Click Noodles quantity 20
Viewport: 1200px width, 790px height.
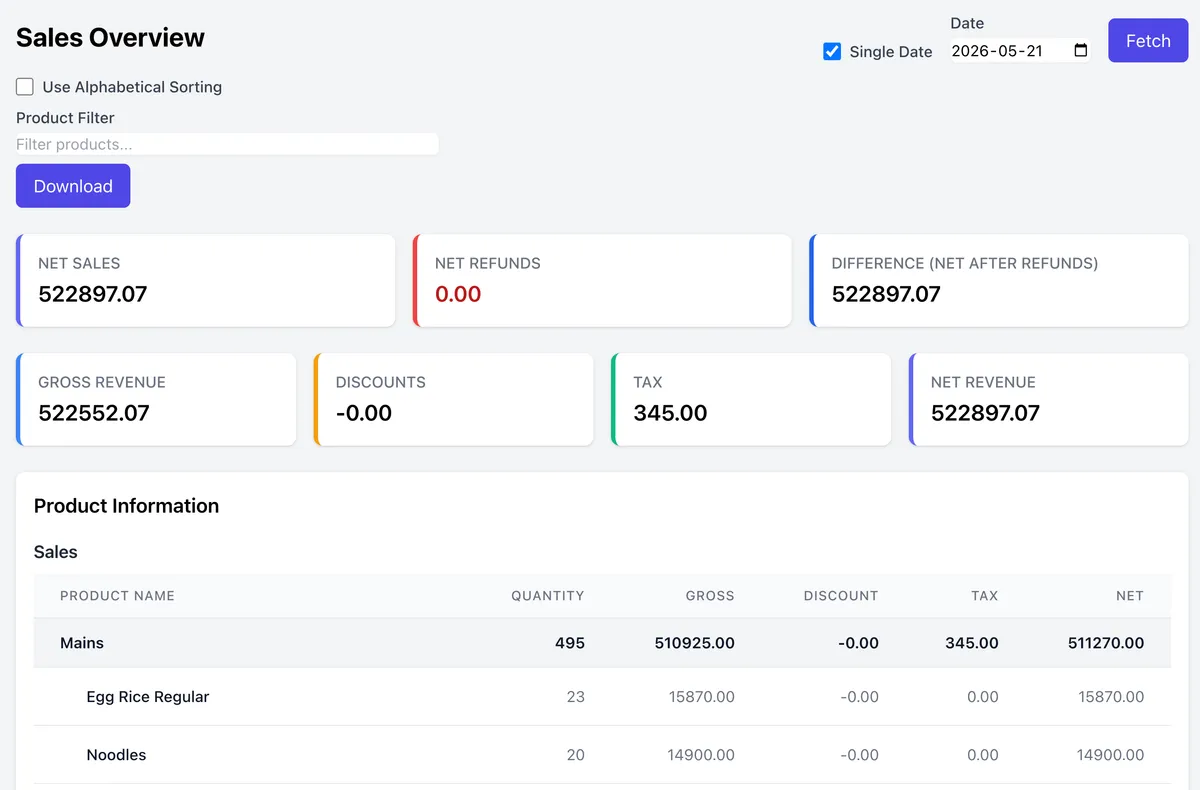pyautogui.click(x=576, y=755)
